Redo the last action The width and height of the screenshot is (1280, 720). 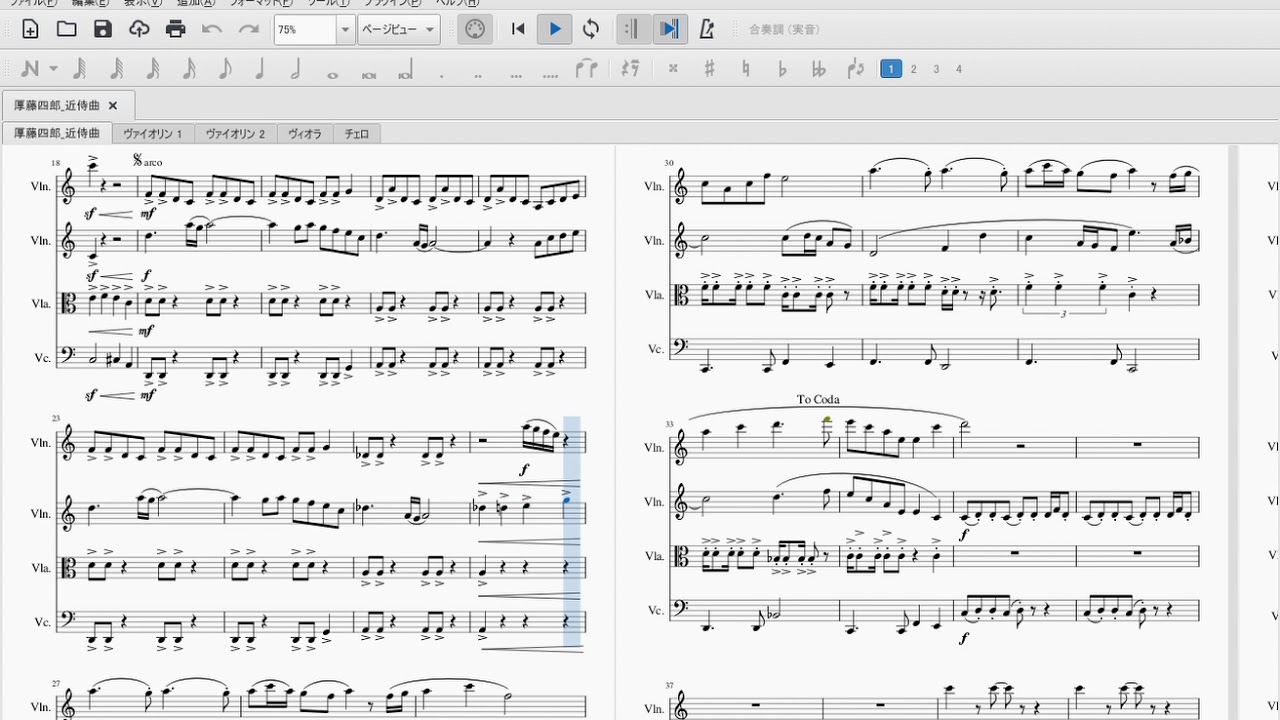point(249,29)
